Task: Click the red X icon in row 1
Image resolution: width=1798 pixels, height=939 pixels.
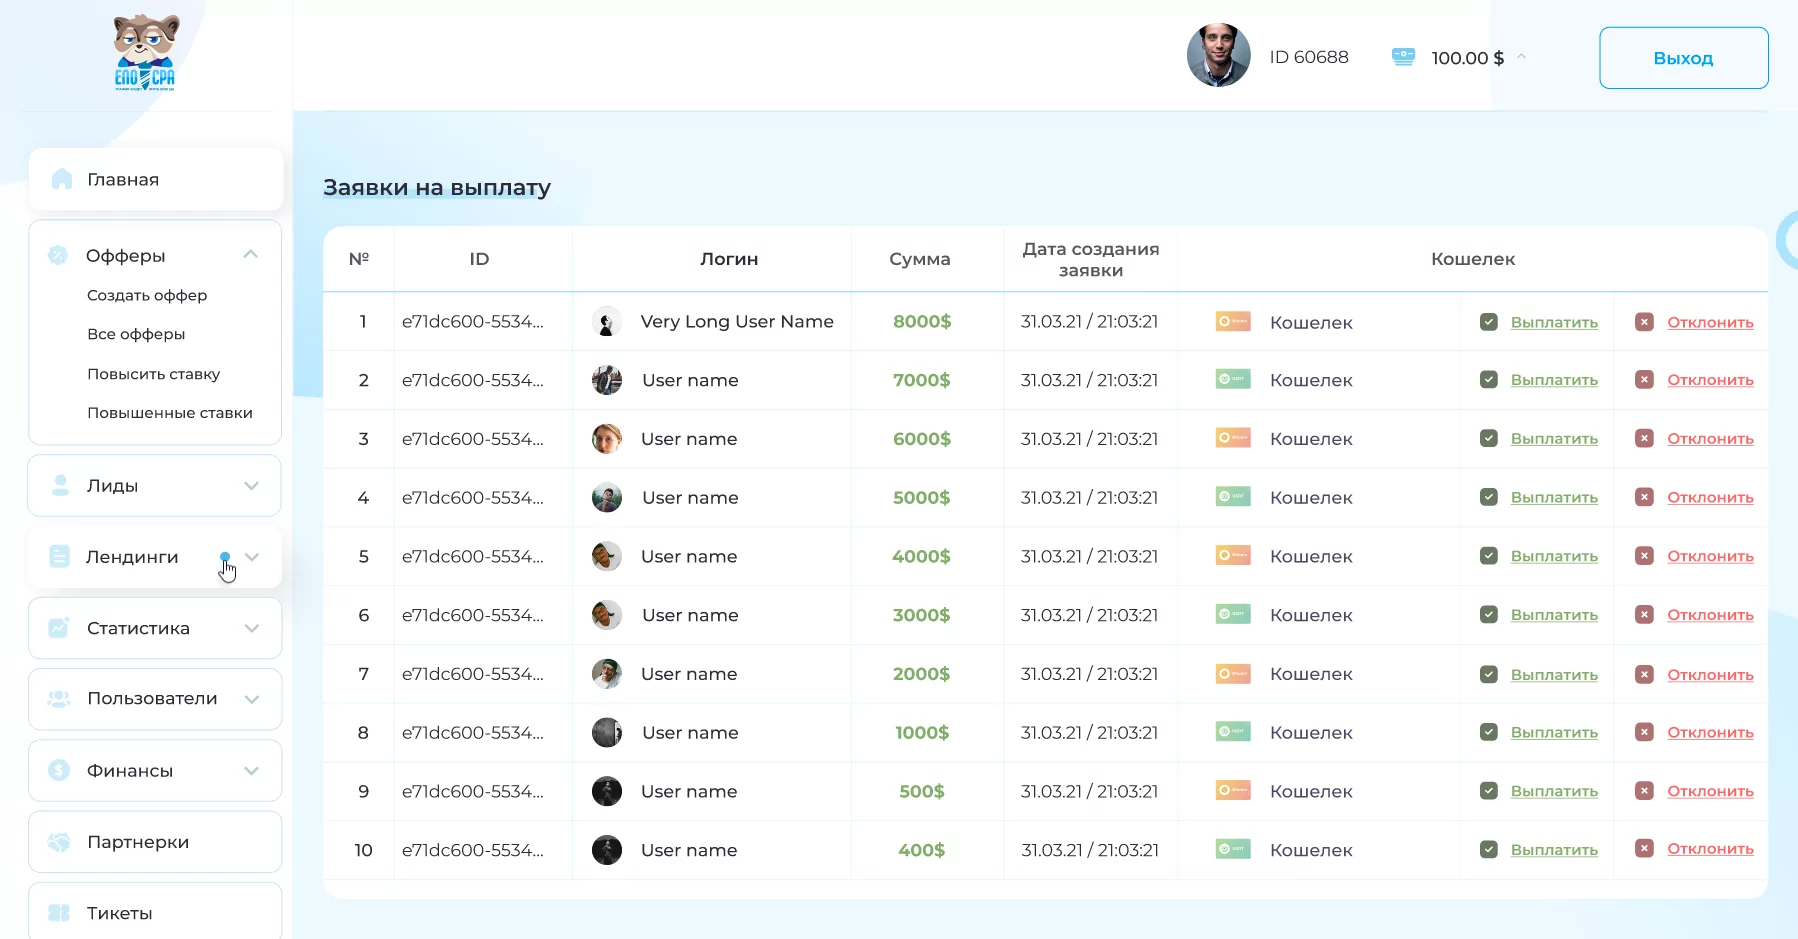Action: (x=1644, y=322)
